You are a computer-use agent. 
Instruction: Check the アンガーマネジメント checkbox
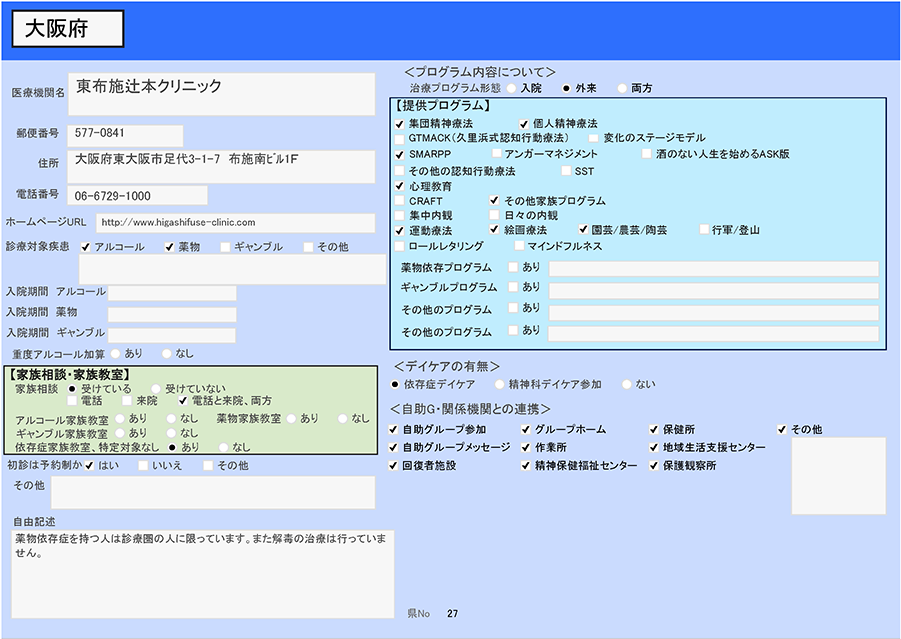click(x=497, y=155)
